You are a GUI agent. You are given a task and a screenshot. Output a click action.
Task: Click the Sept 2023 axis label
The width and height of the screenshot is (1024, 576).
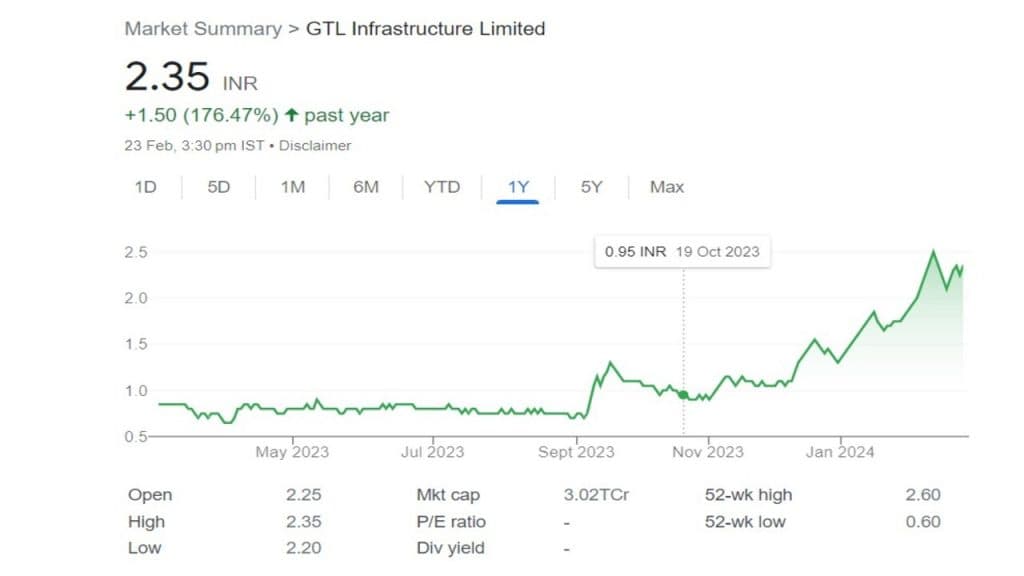tap(575, 452)
